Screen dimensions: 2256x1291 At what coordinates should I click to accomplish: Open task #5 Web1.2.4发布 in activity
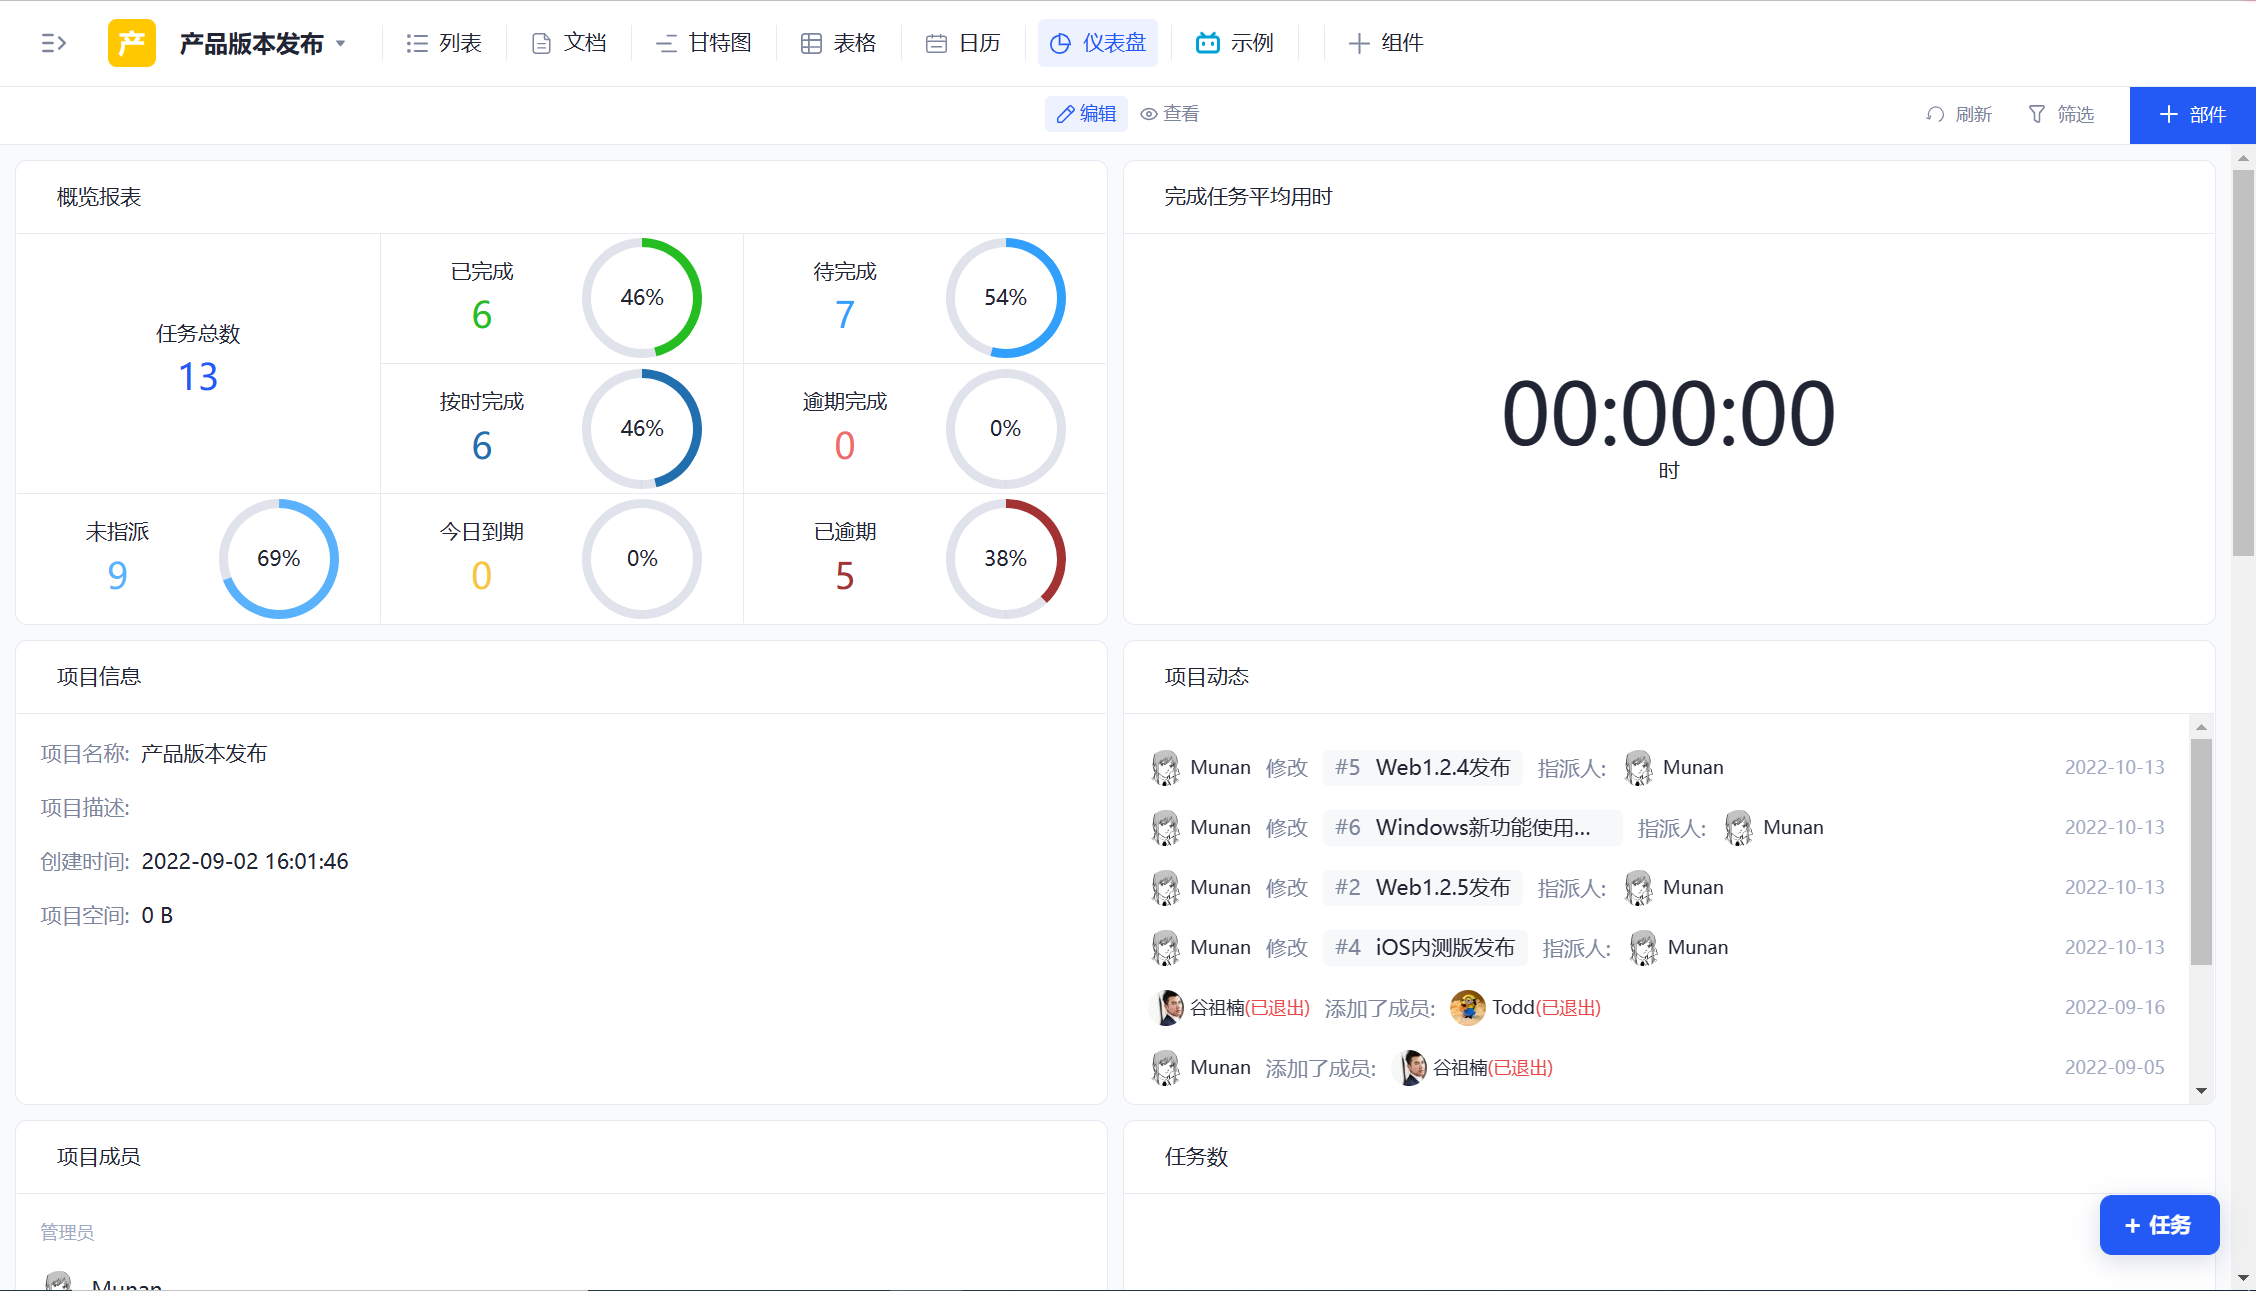pos(1422,767)
